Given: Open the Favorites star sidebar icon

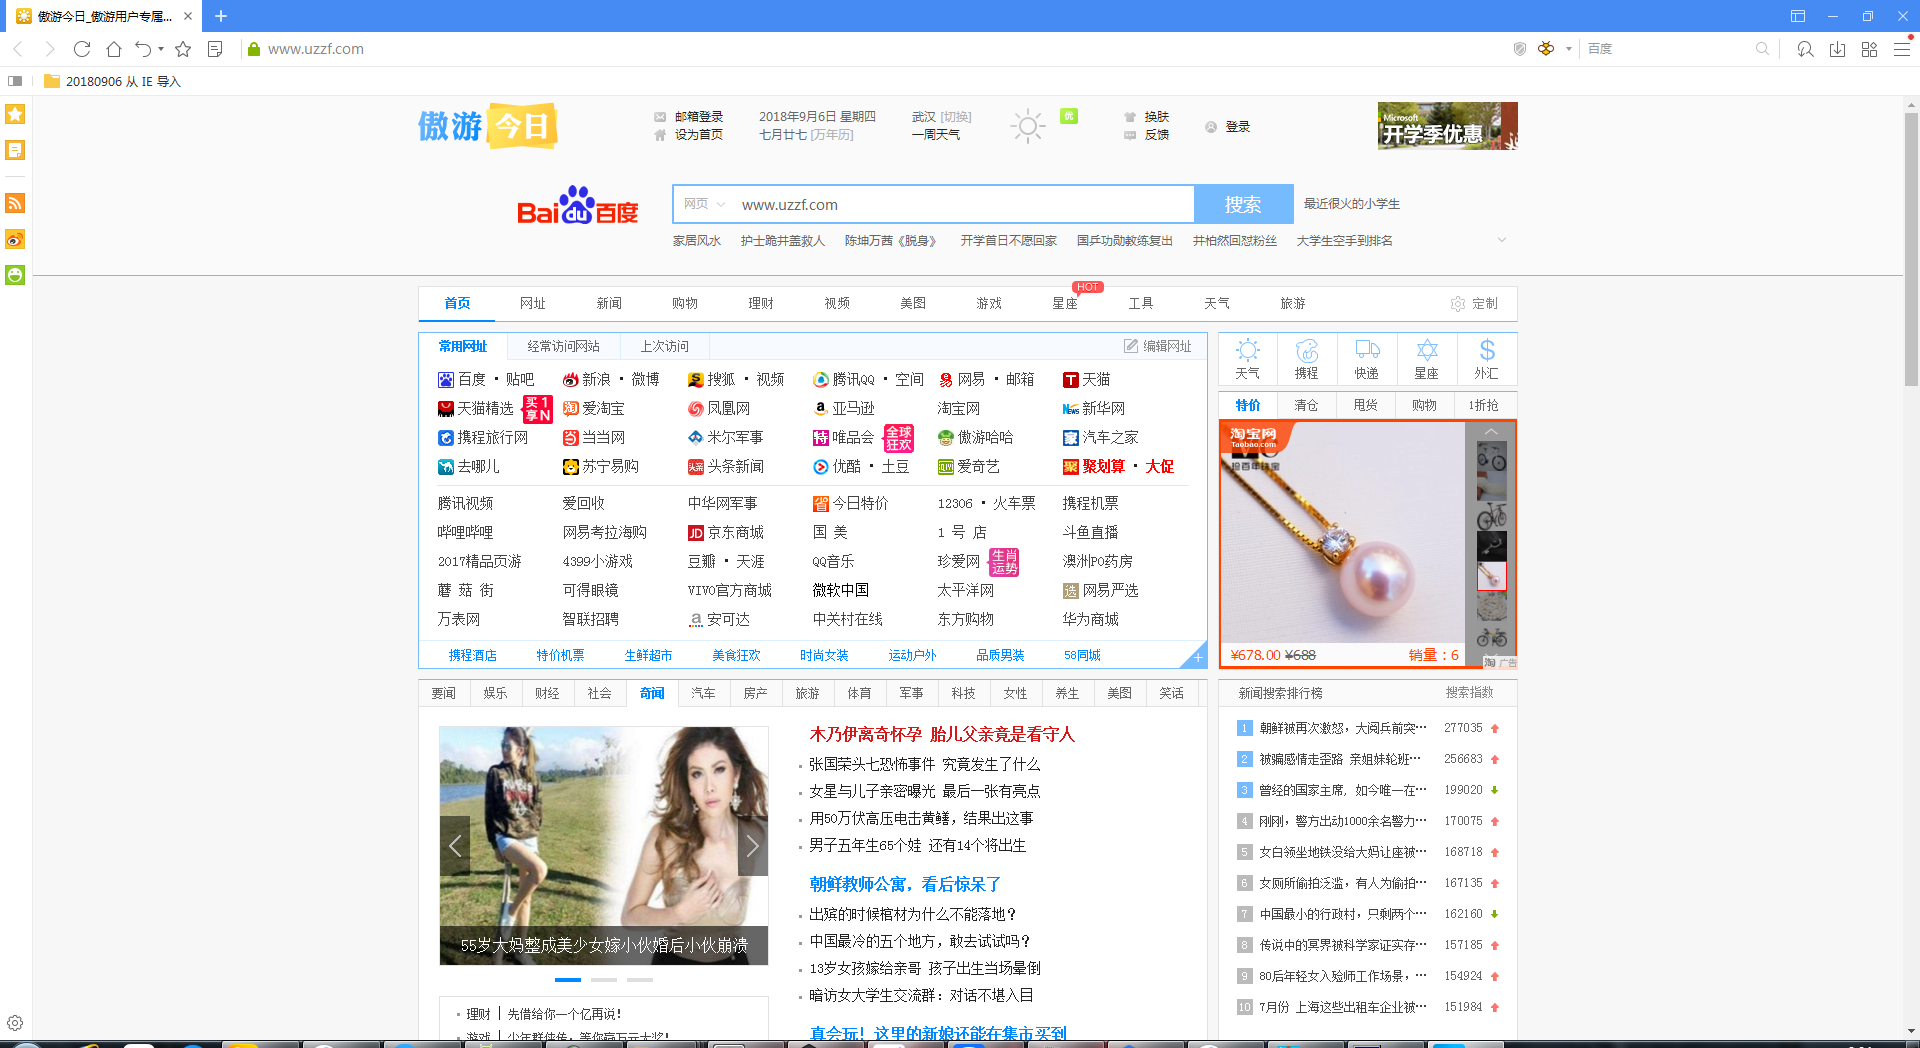Looking at the screenshot, I should click(x=15, y=114).
